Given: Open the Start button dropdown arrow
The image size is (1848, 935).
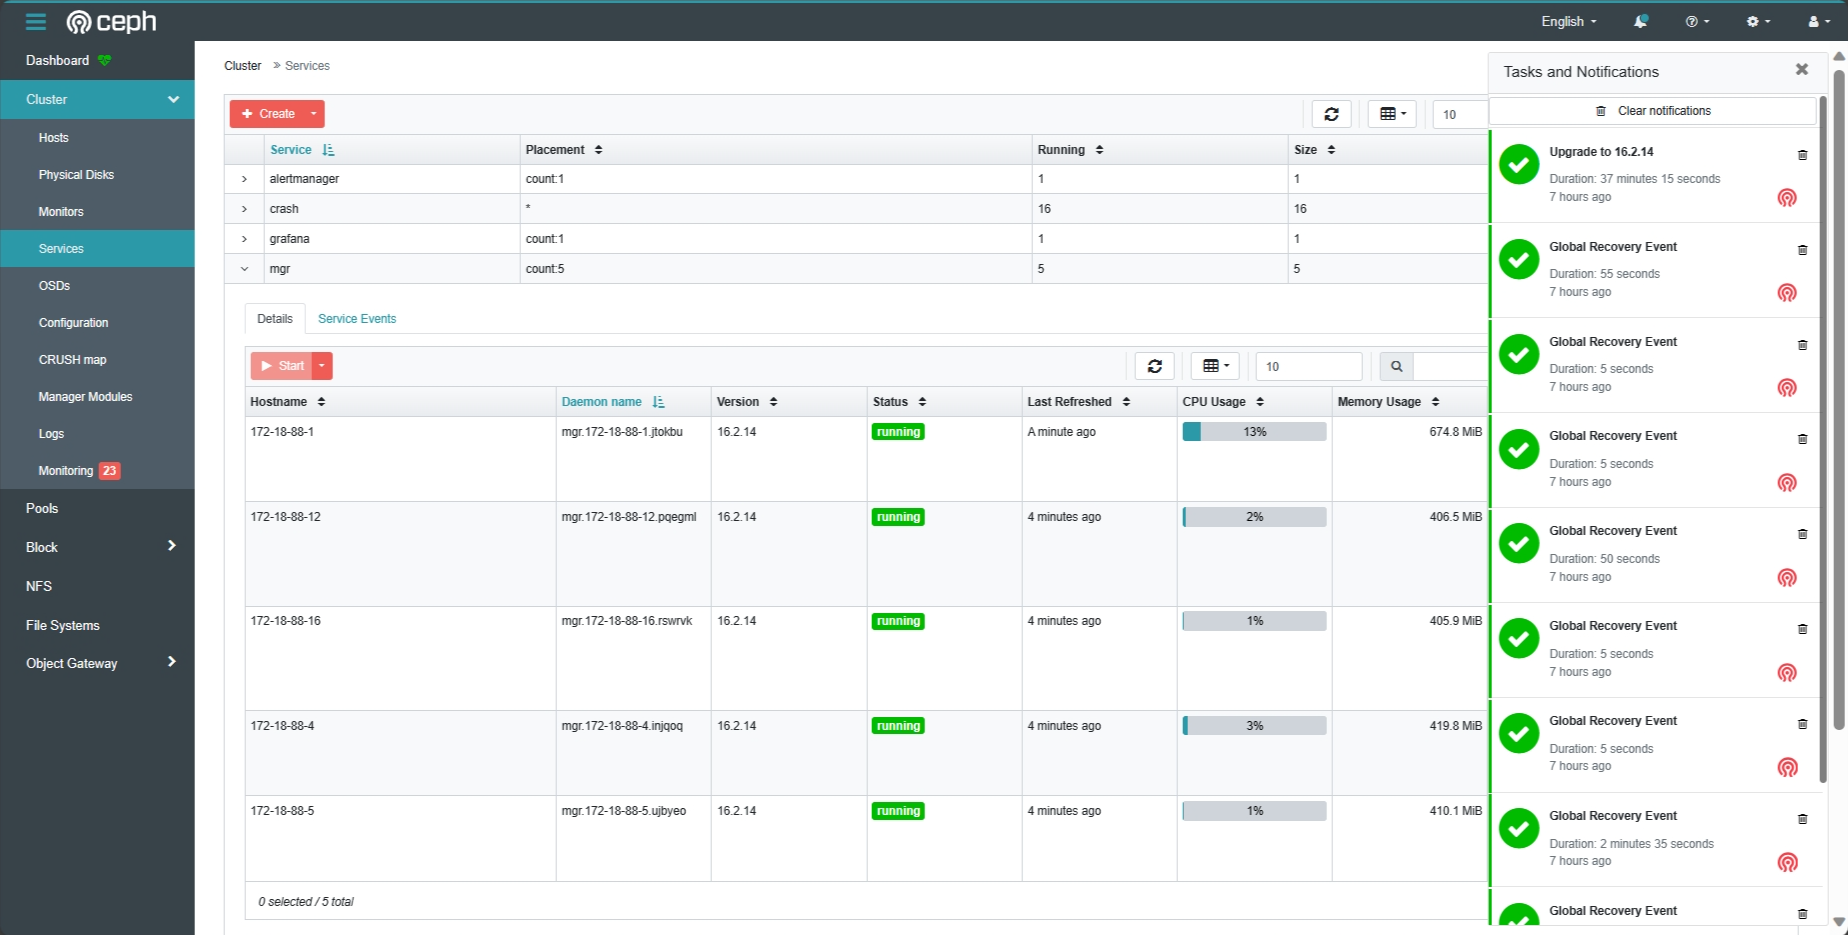Looking at the screenshot, I should (x=322, y=366).
